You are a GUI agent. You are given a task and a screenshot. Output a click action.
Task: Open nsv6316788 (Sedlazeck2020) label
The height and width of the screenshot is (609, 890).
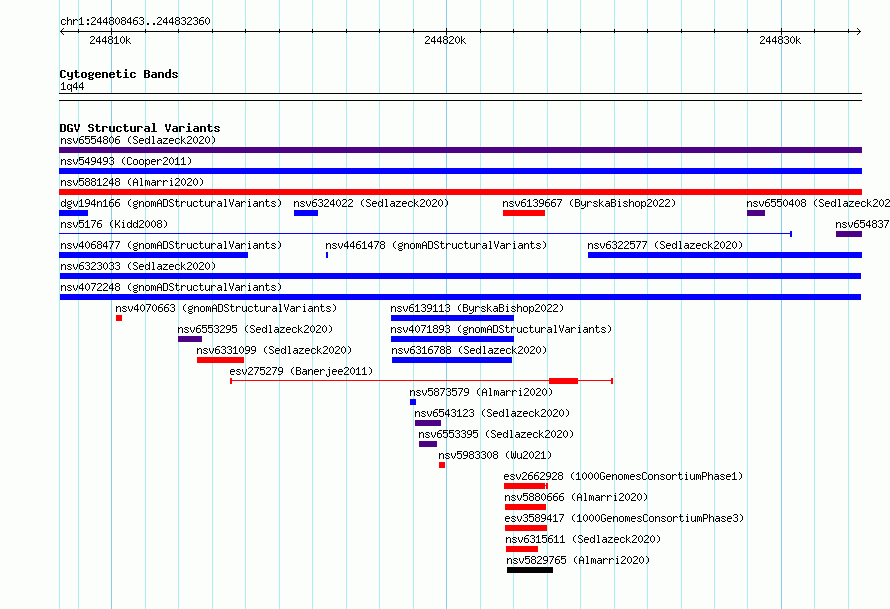point(469,350)
